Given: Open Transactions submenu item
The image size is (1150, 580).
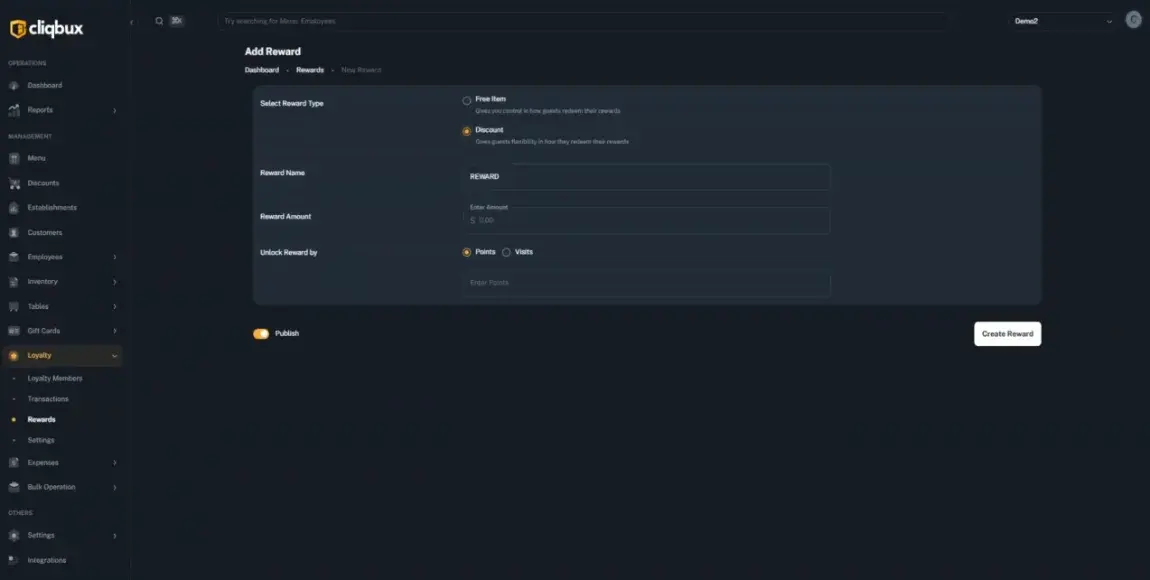Looking at the screenshot, I should coord(48,399).
